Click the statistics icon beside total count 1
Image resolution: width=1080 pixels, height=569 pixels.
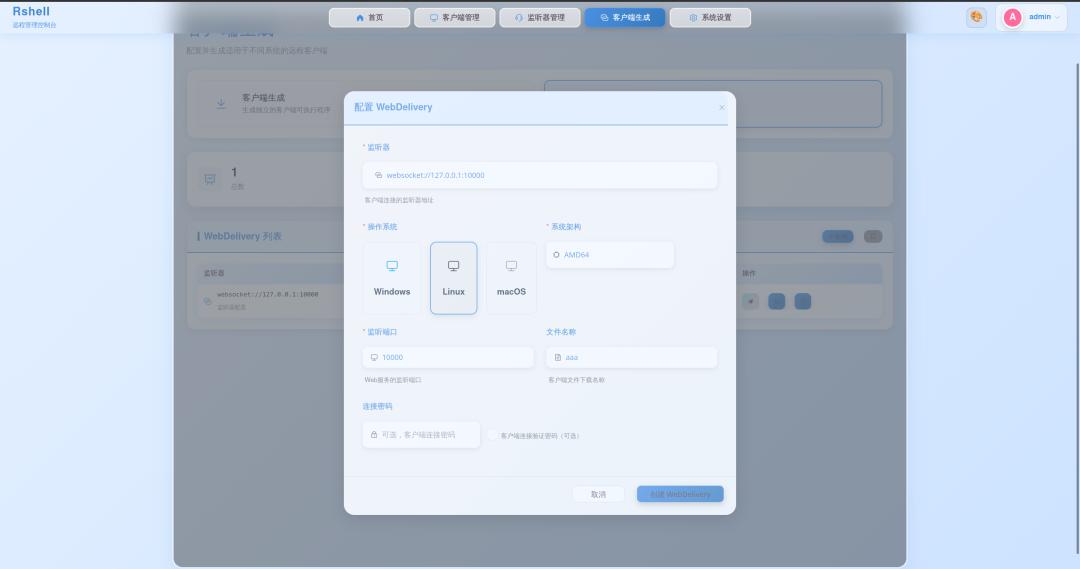pyautogui.click(x=210, y=179)
